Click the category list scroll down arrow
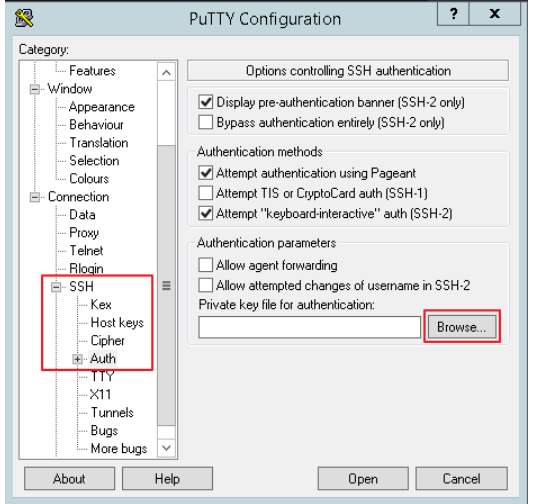The height and width of the screenshot is (504, 533). (166, 448)
